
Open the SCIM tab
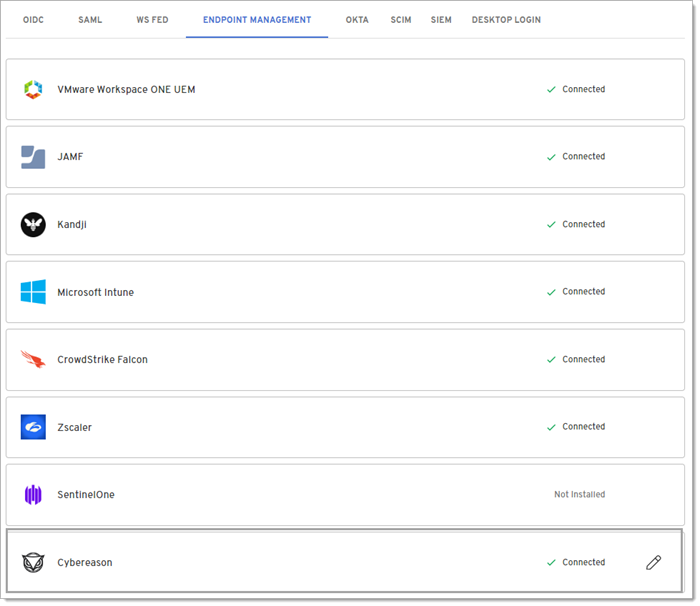(401, 20)
